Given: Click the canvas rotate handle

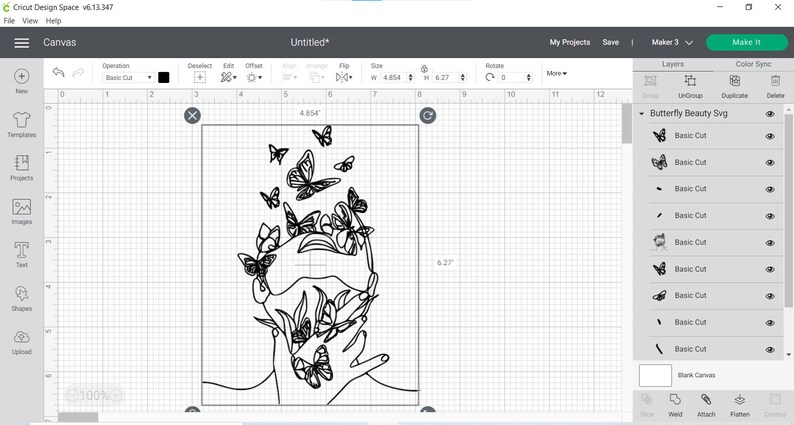Looking at the screenshot, I should point(428,115).
